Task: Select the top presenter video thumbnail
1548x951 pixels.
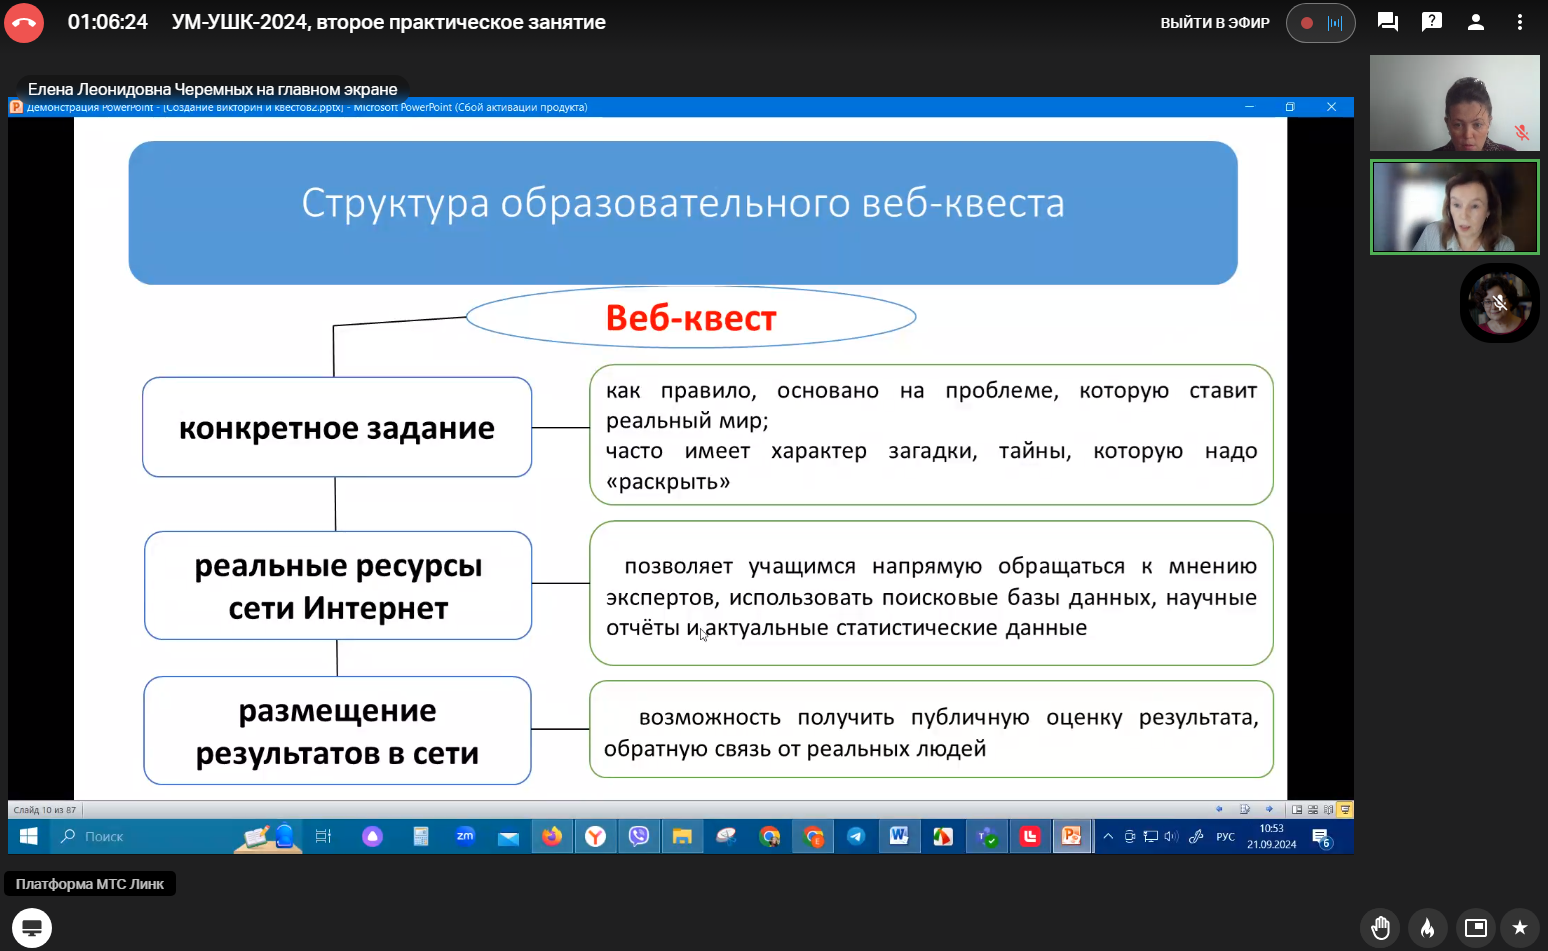Action: point(1454,103)
